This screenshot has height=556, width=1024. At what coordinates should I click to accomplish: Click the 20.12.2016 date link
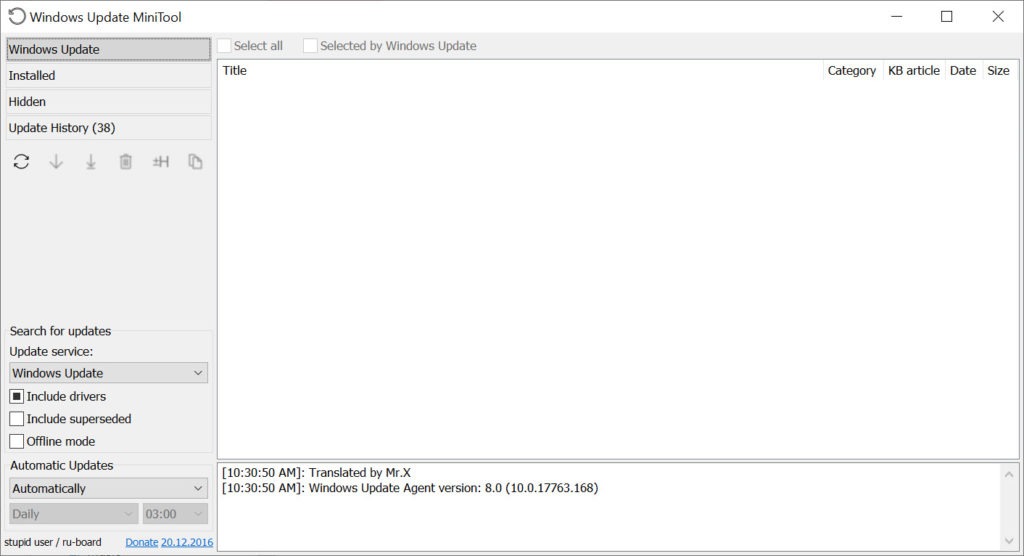click(x=187, y=542)
